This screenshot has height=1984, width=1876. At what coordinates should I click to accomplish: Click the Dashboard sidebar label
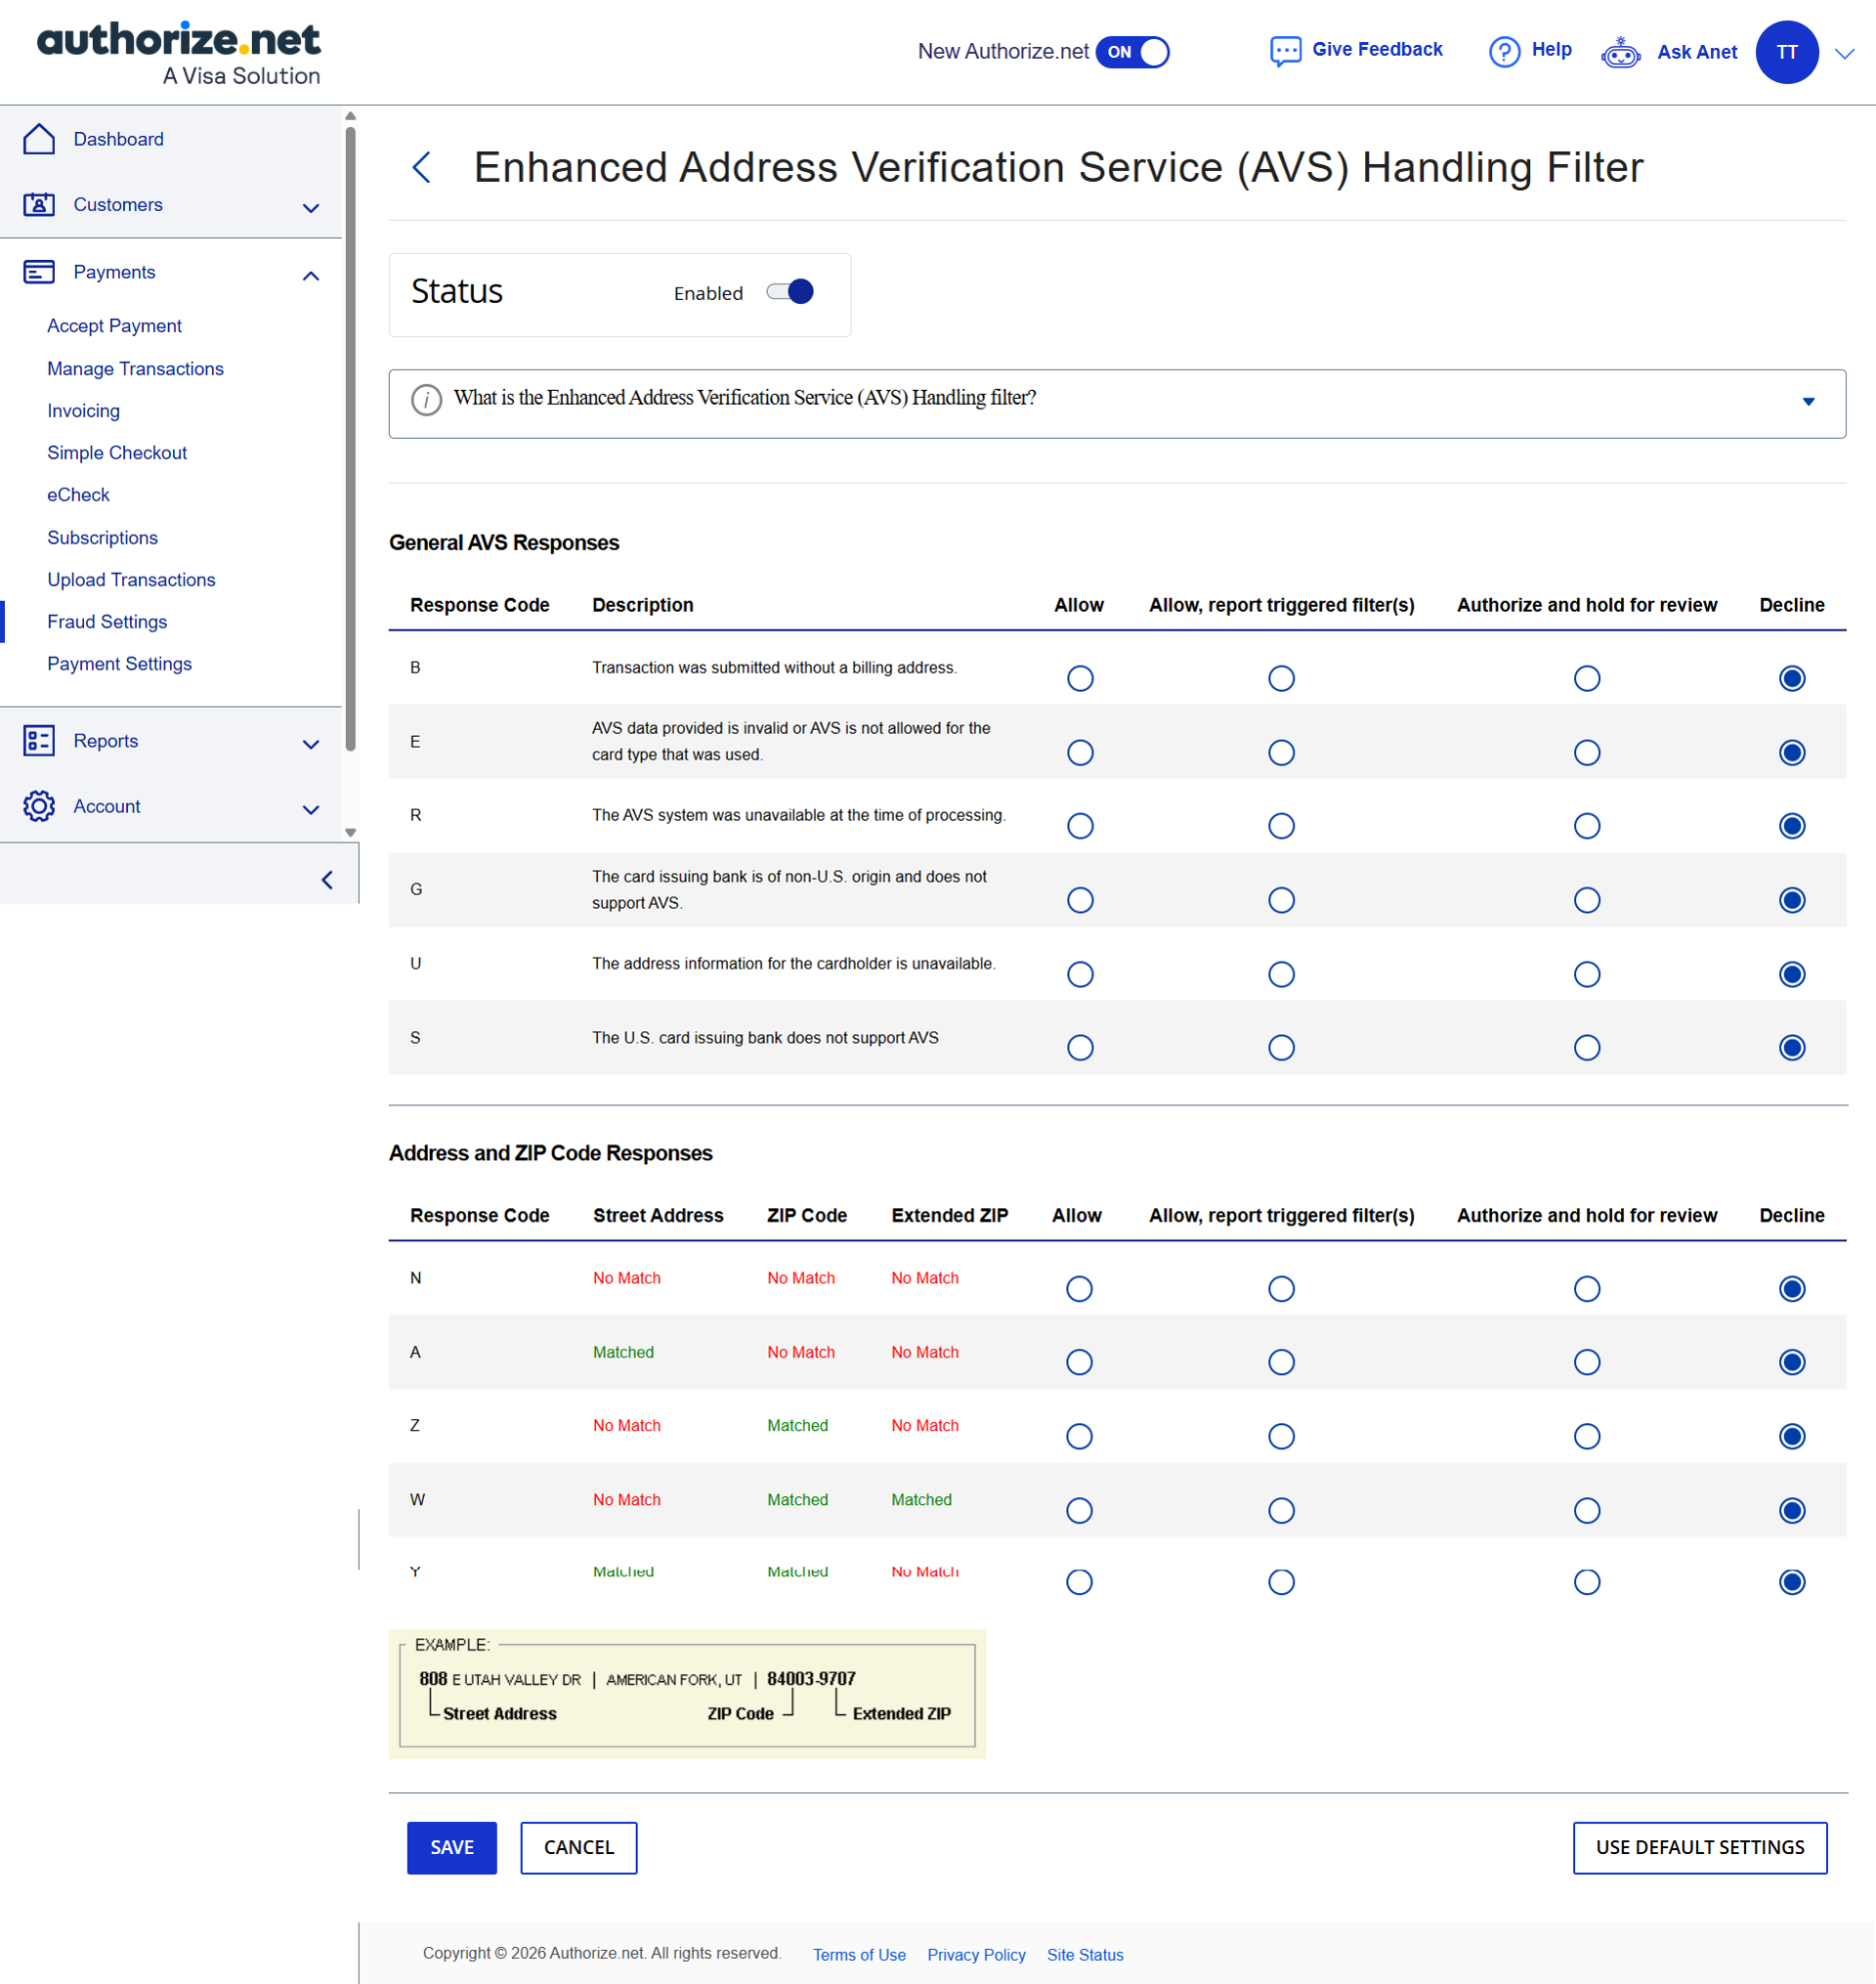point(118,139)
